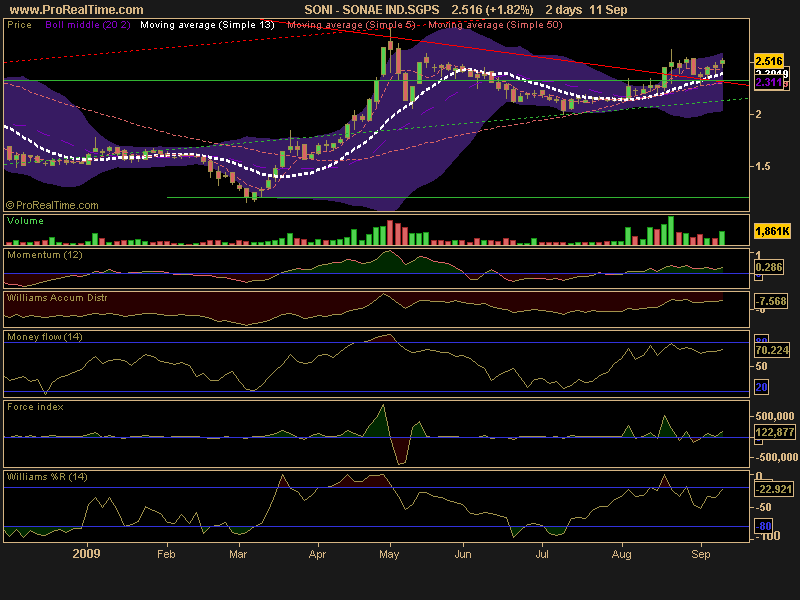Click the May time axis label
Image resolution: width=800 pixels, height=600 pixels.
[x=389, y=555]
